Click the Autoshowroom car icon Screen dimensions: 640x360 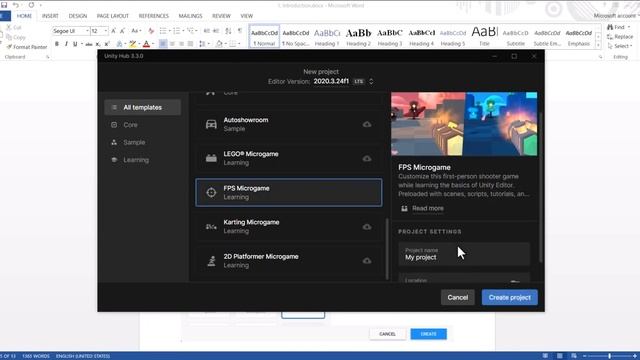(x=211, y=124)
